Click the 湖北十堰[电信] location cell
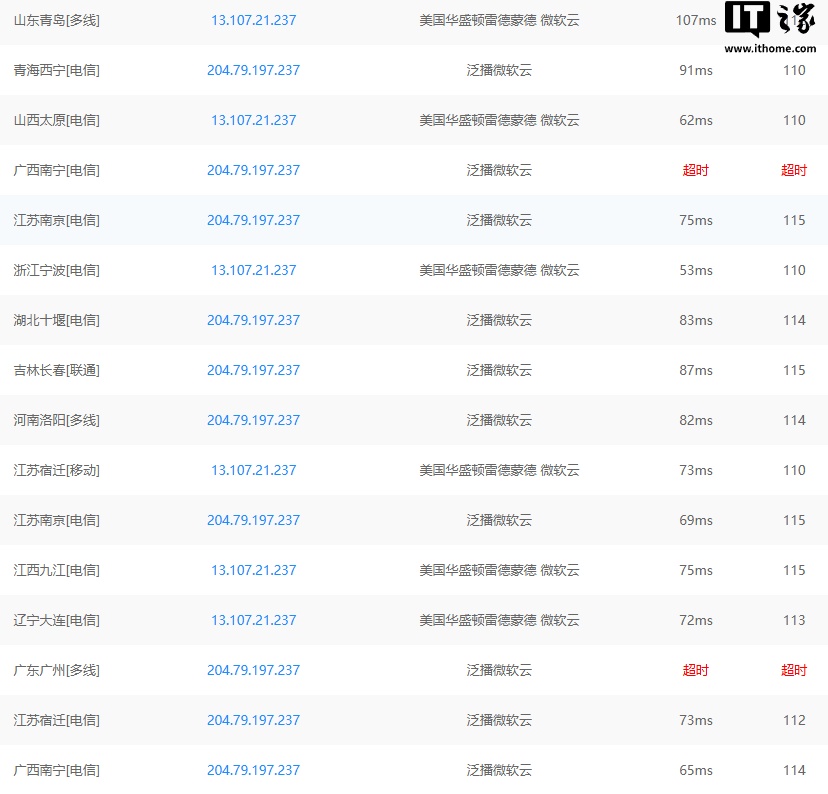 click(x=57, y=320)
